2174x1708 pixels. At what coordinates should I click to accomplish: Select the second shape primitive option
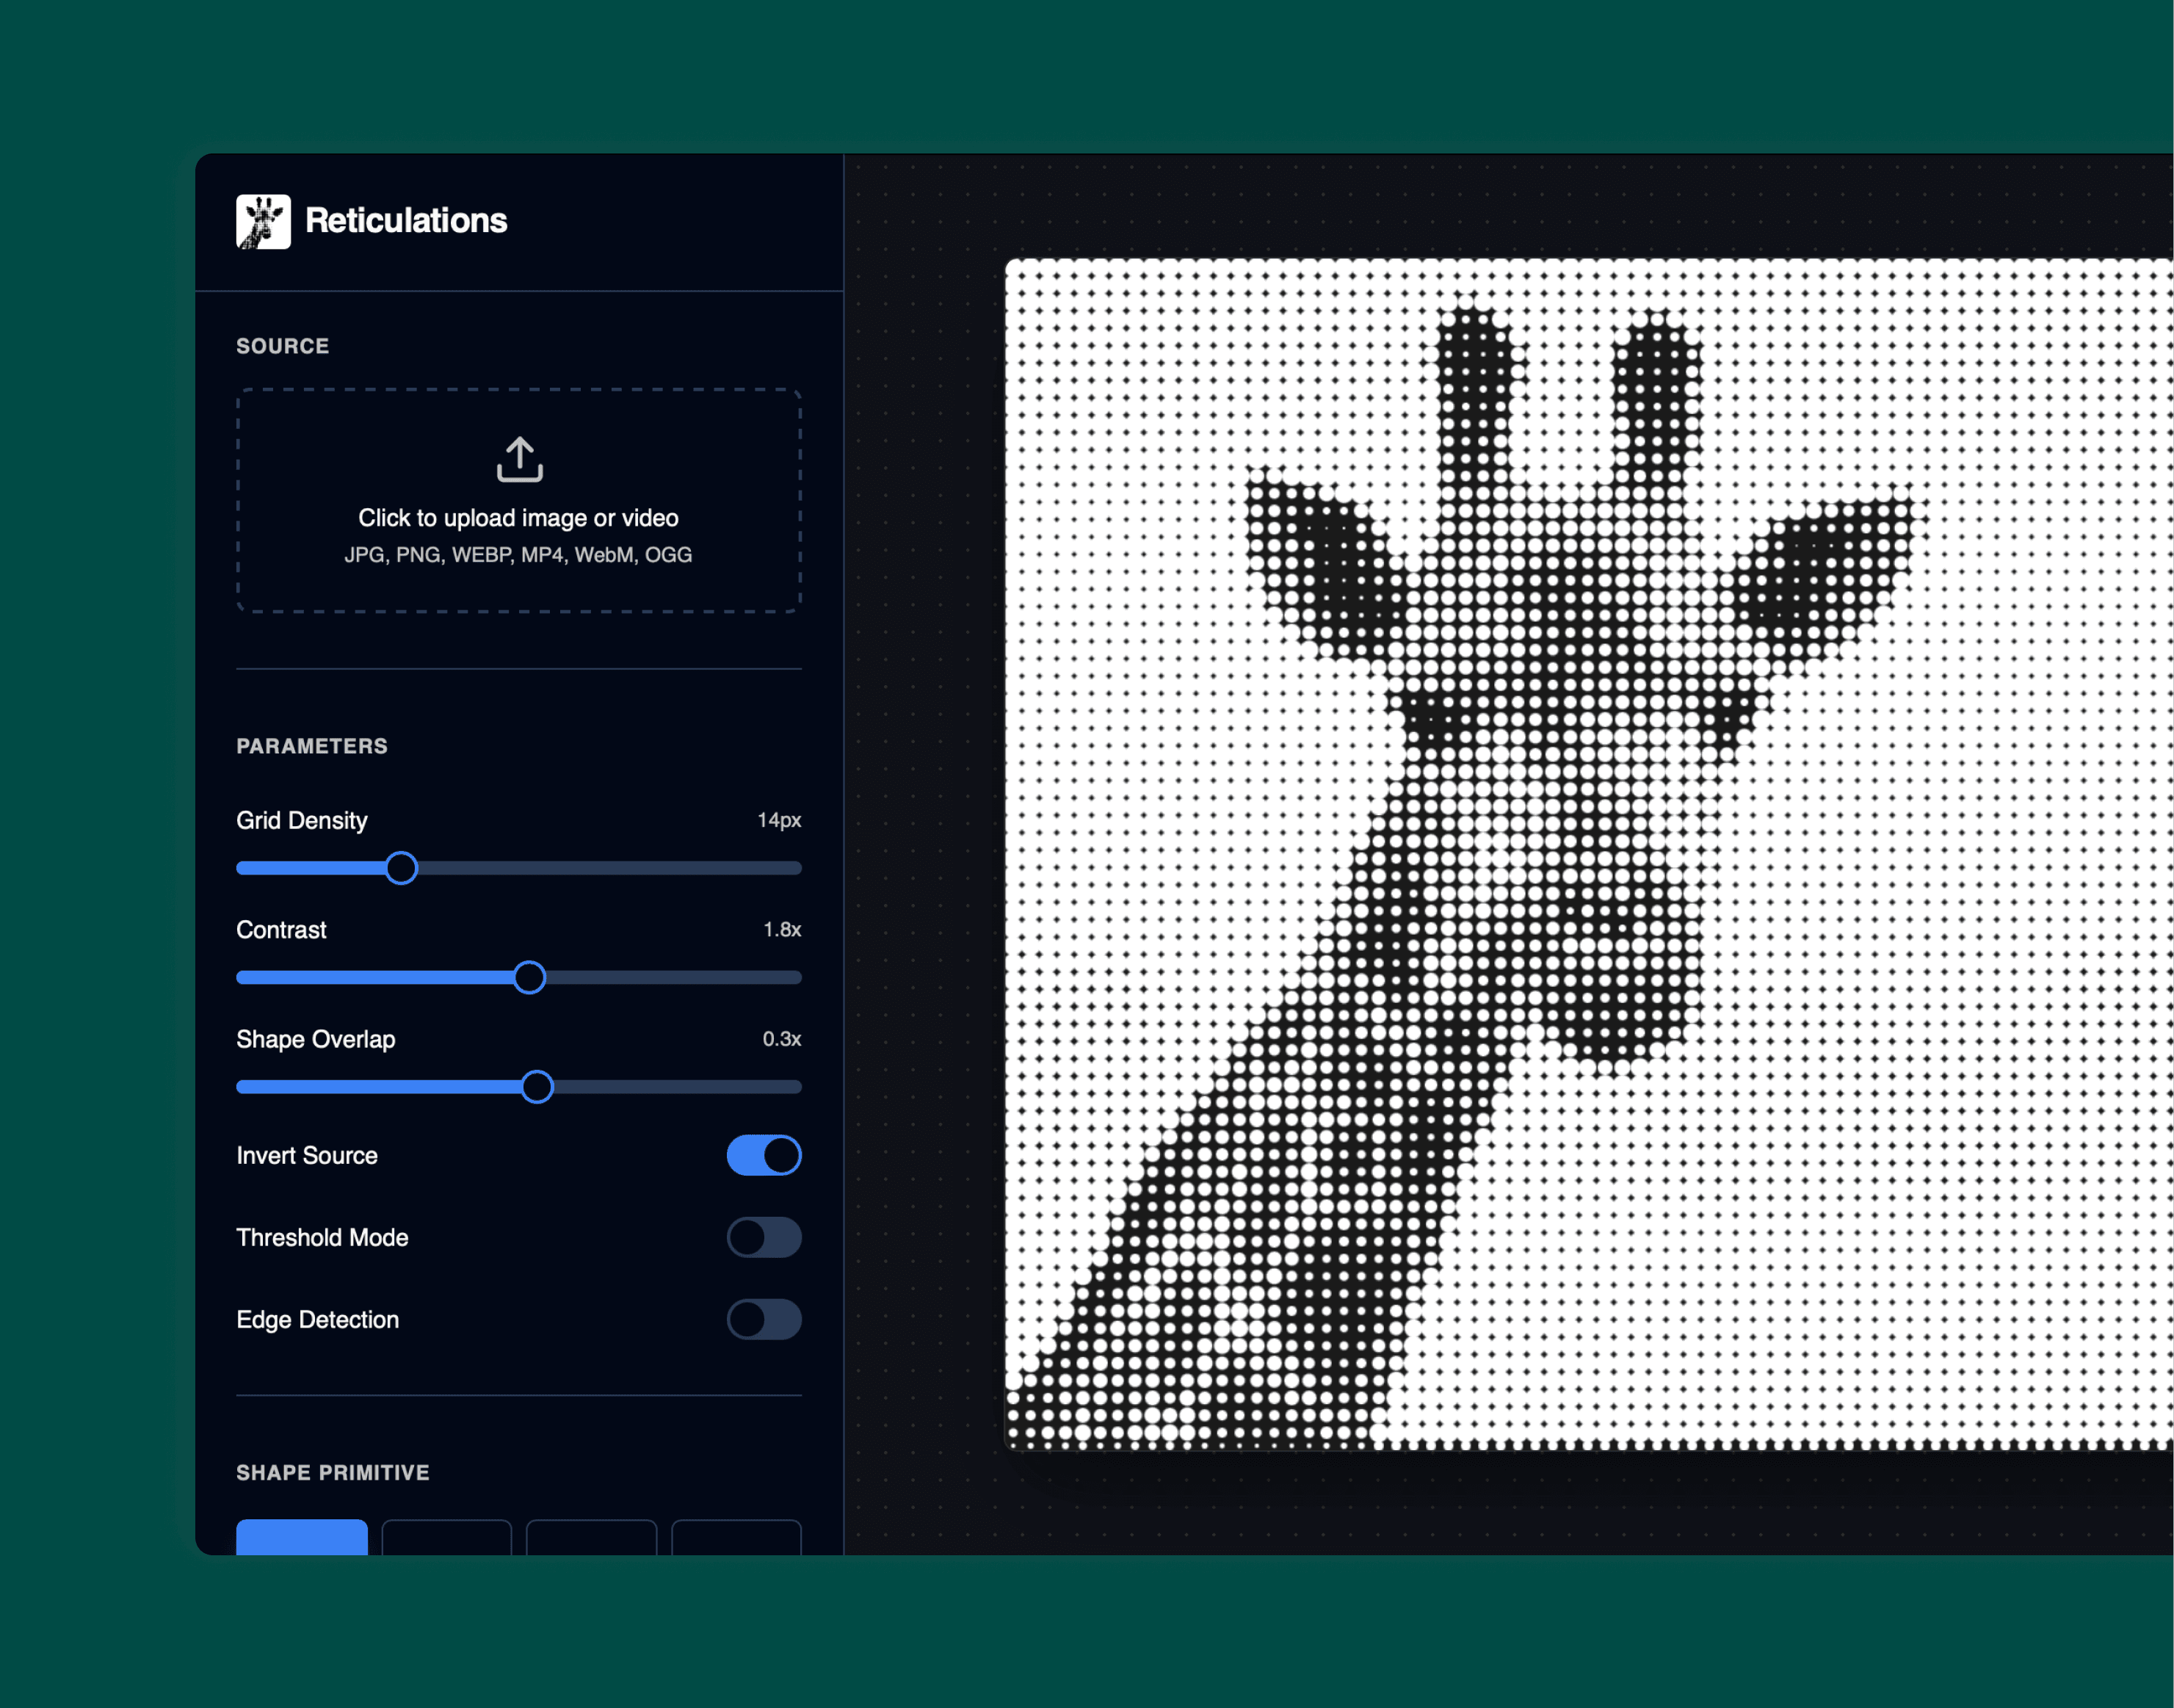point(446,1537)
